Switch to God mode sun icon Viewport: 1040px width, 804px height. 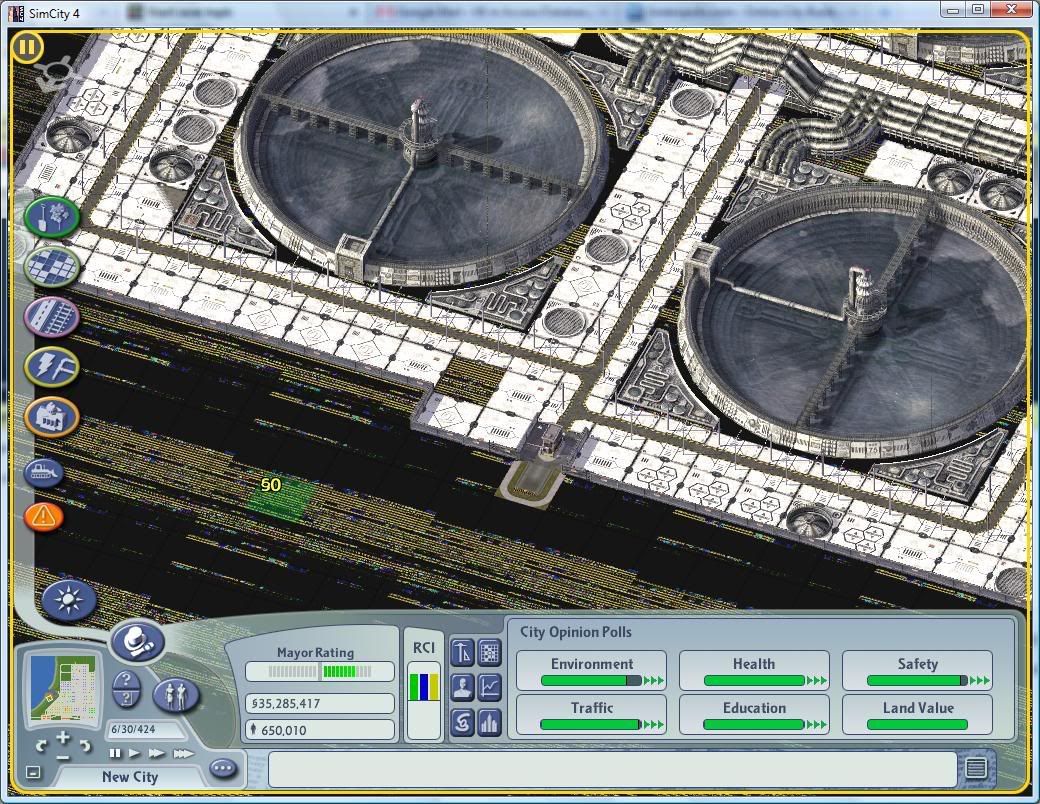point(69,600)
